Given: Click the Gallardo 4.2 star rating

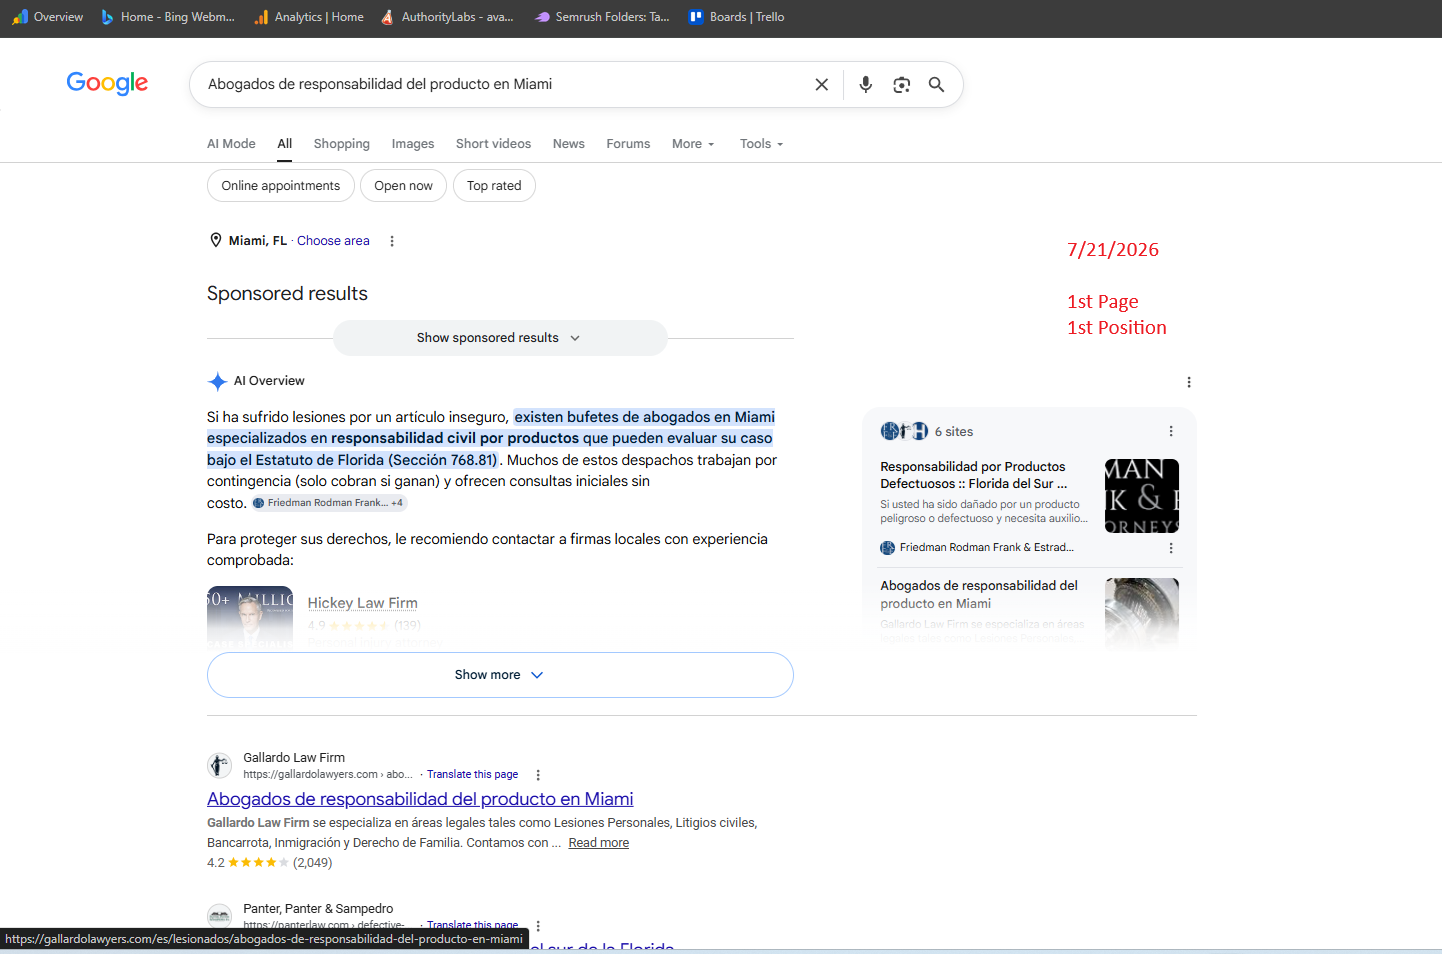Looking at the screenshot, I should [269, 863].
